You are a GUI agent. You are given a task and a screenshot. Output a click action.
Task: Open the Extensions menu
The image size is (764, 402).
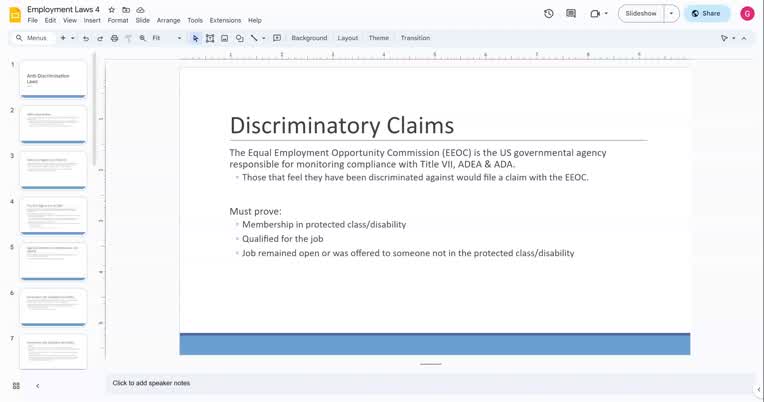tap(225, 20)
